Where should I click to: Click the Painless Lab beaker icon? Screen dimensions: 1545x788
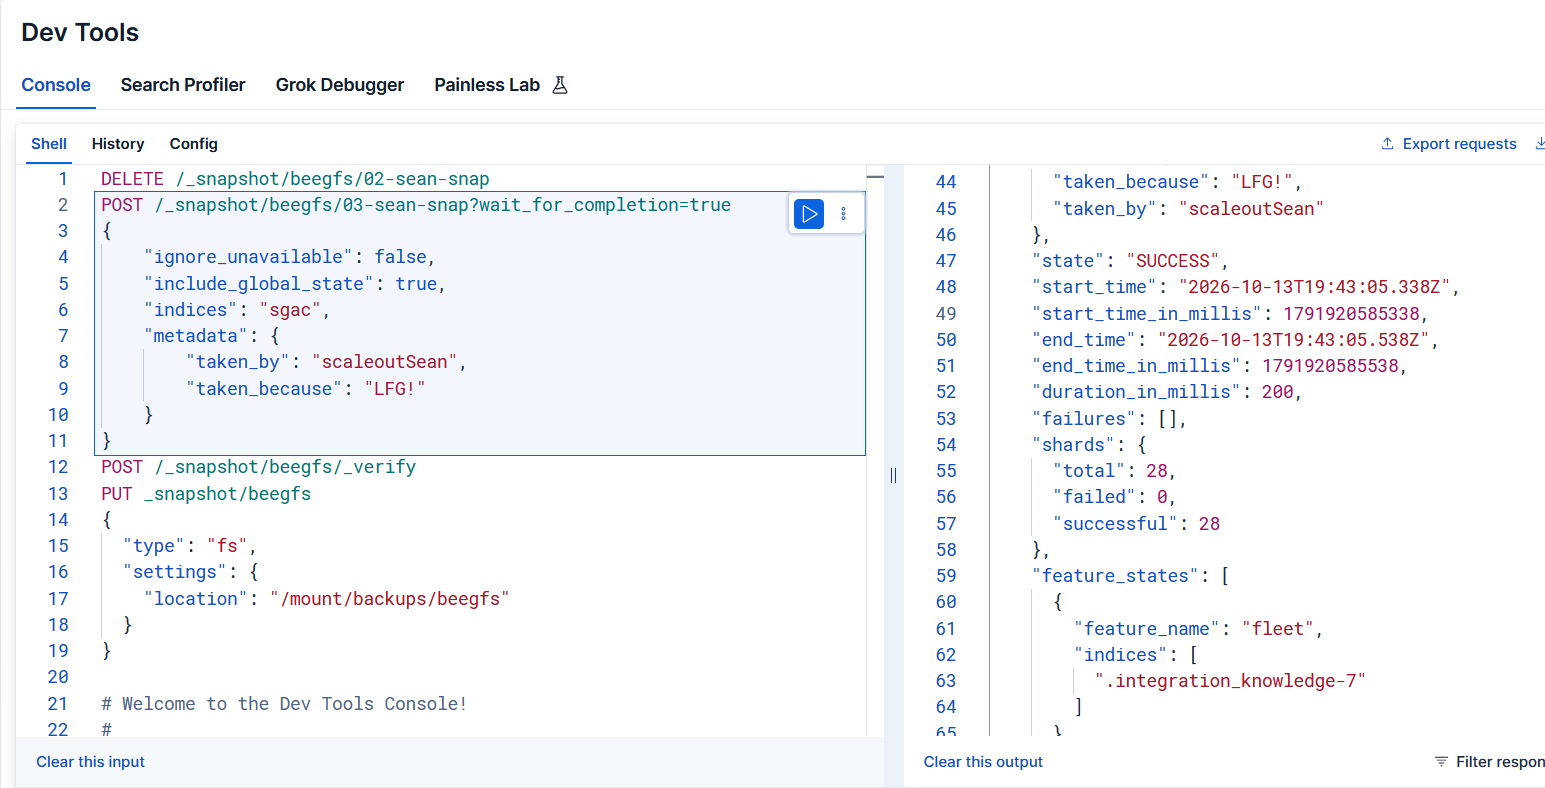[x=560, y=85]
